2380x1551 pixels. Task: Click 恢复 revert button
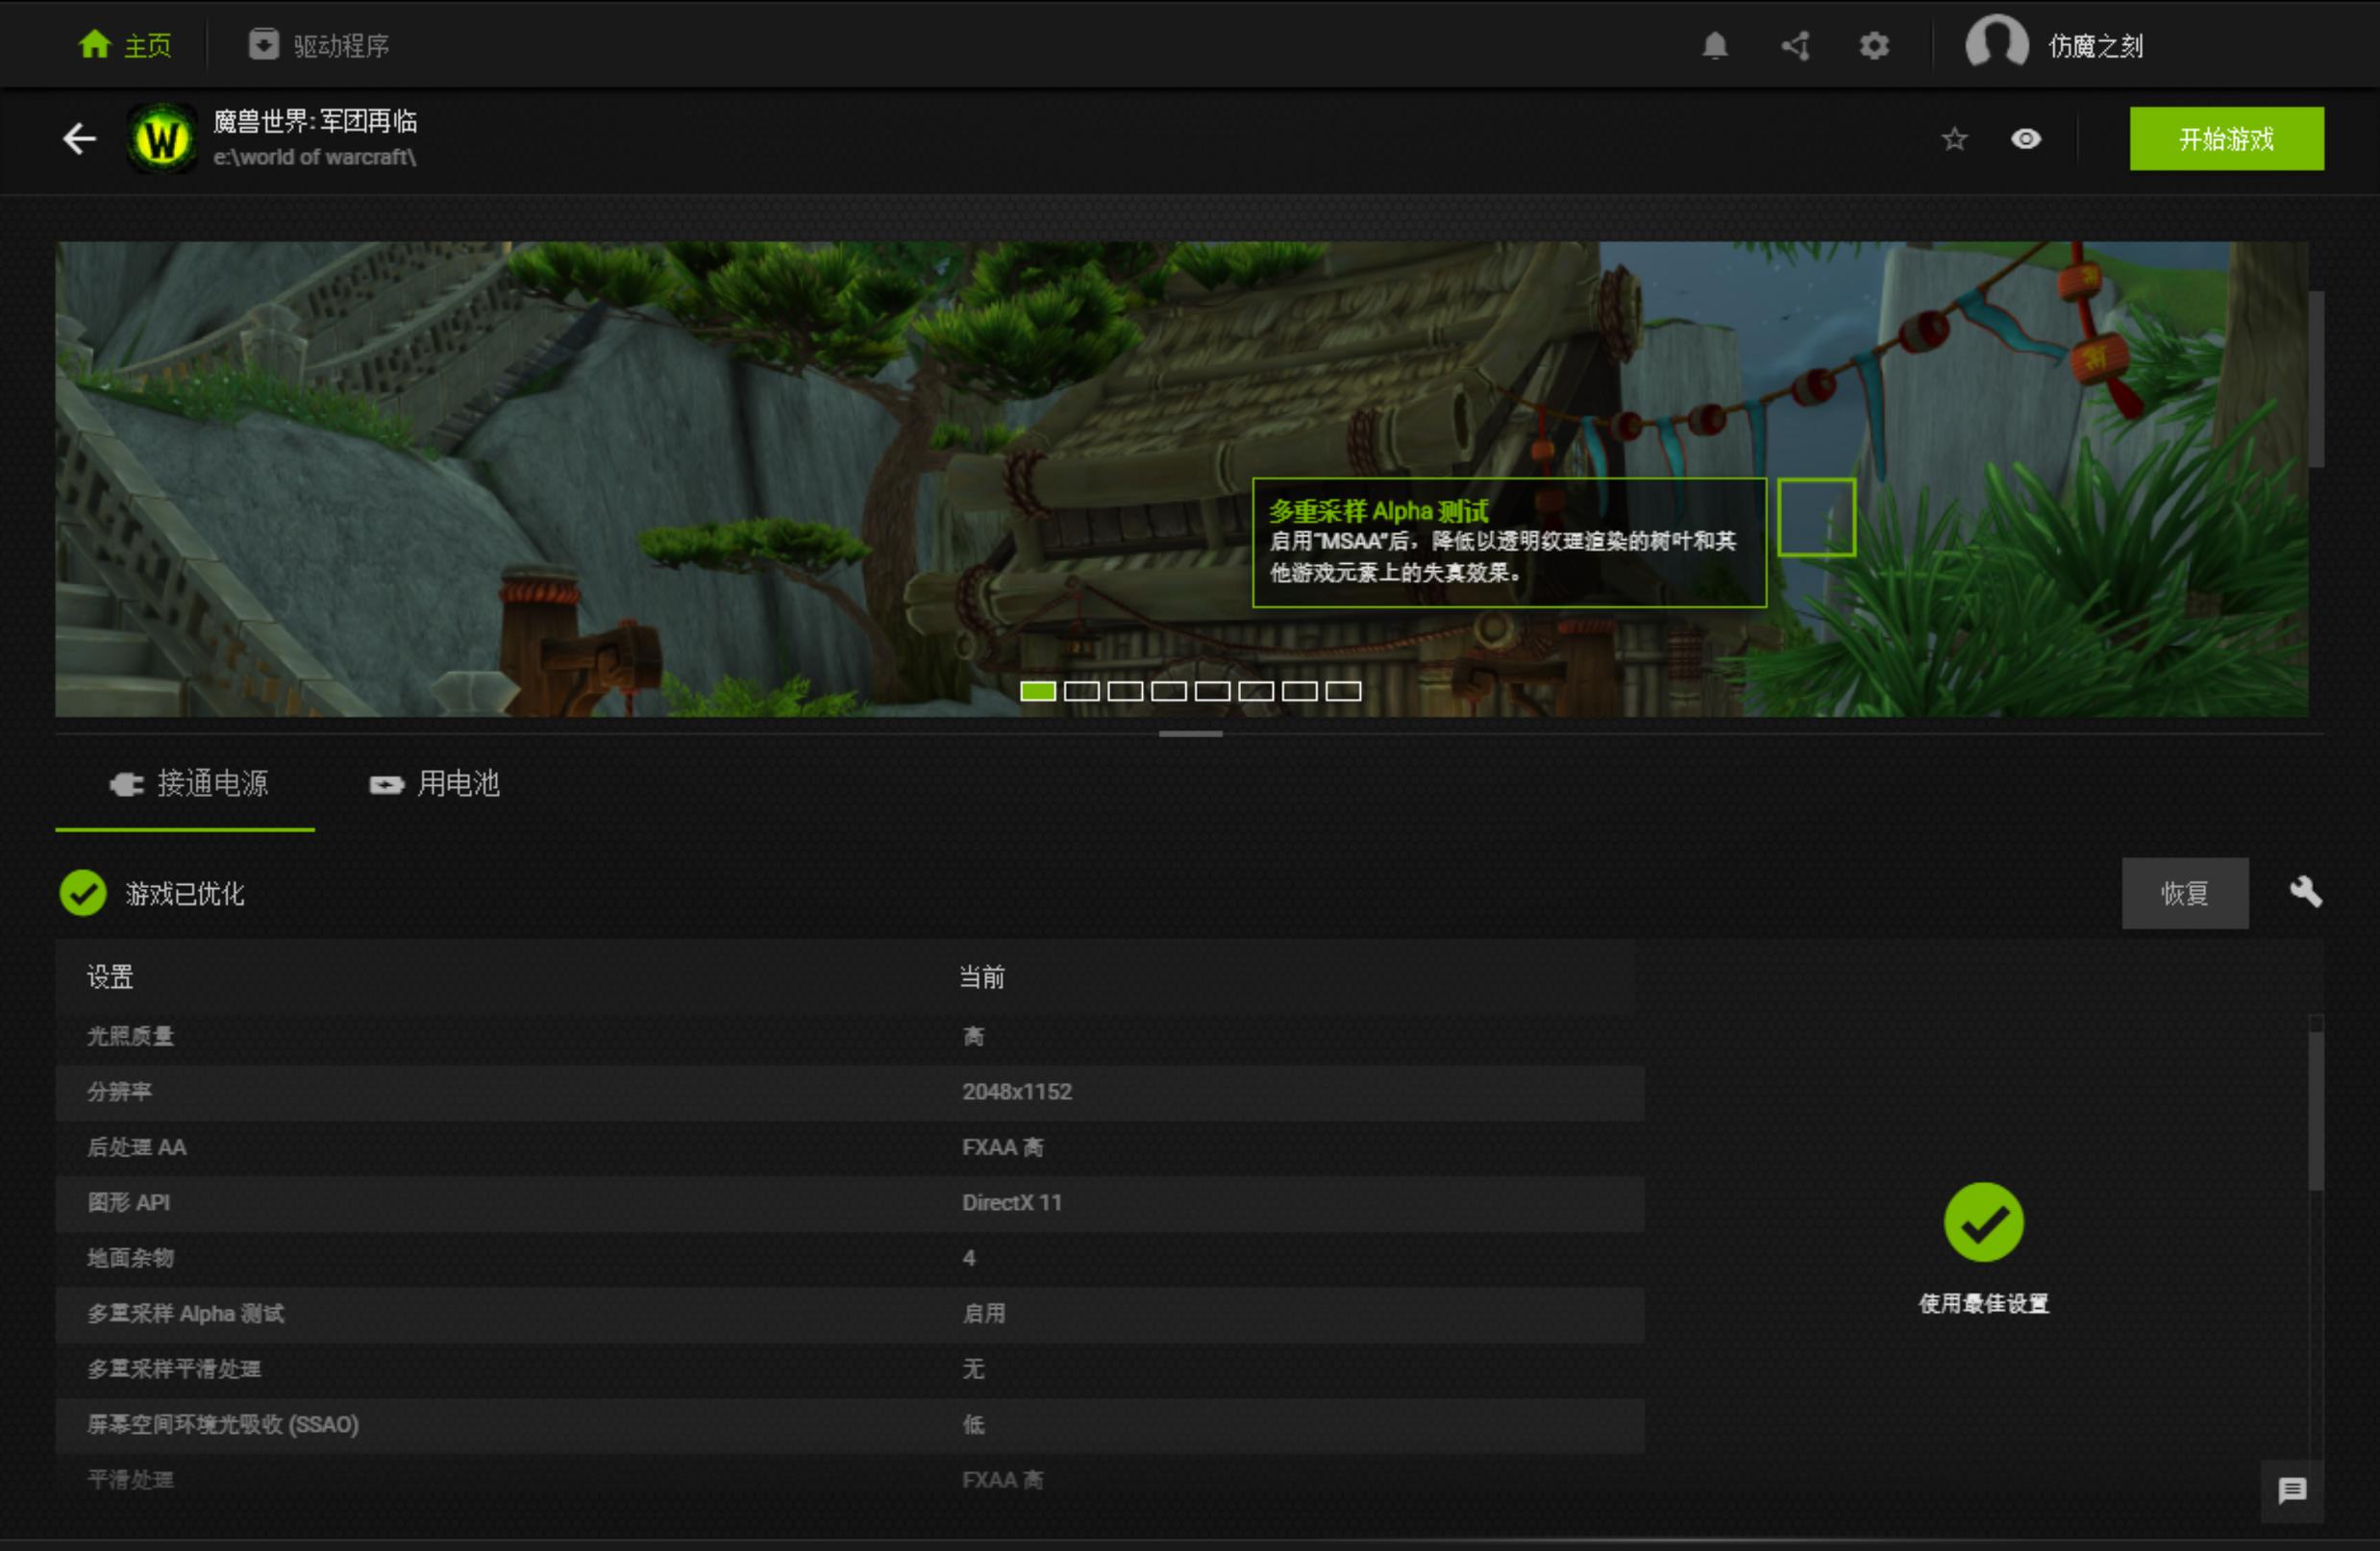click(2185, 893)
